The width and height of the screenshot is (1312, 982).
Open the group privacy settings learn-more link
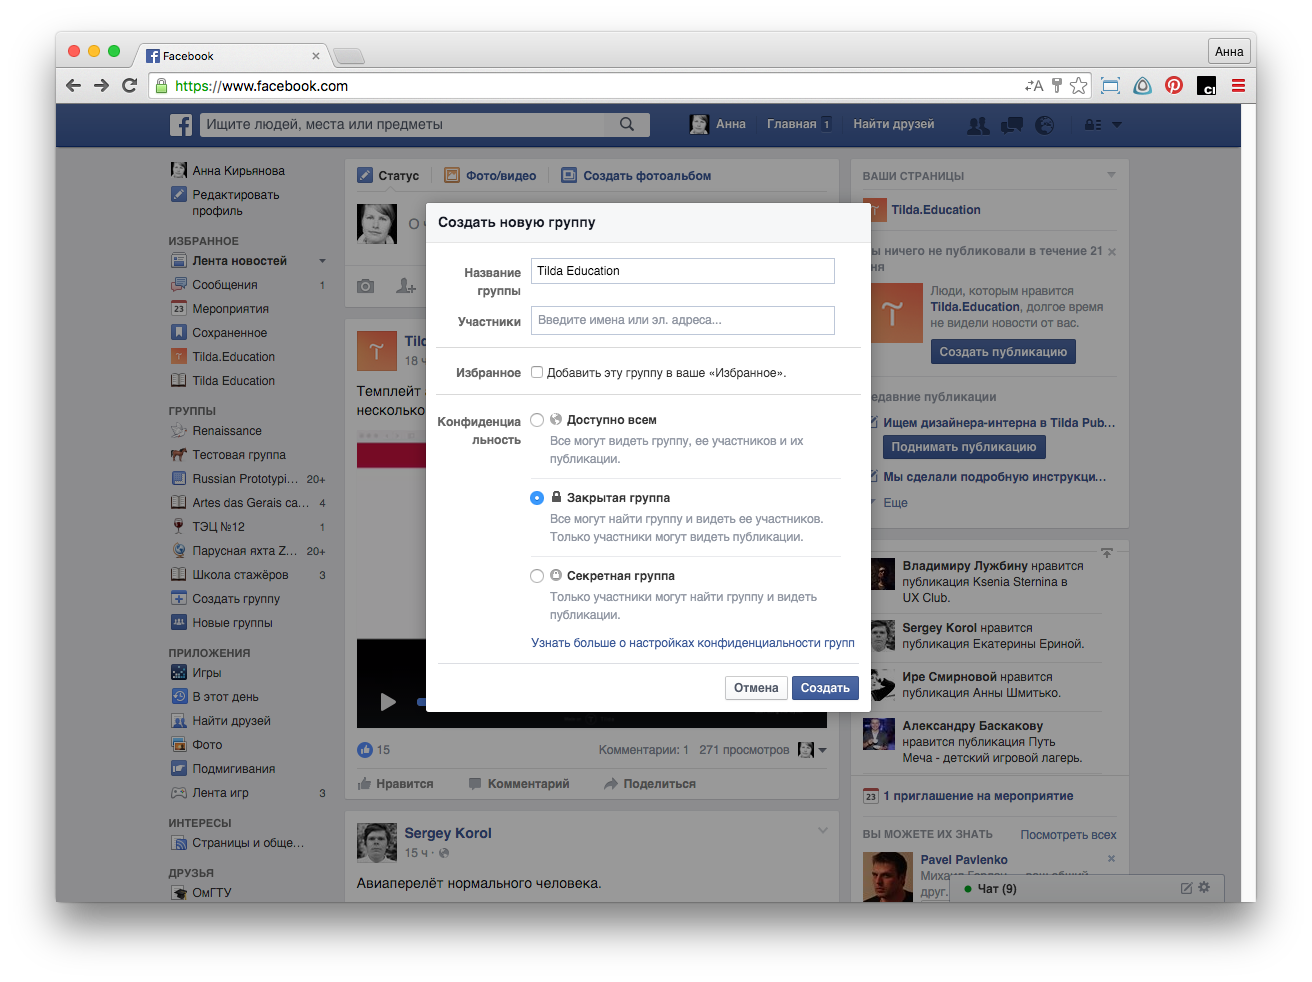tap(692, 643)
